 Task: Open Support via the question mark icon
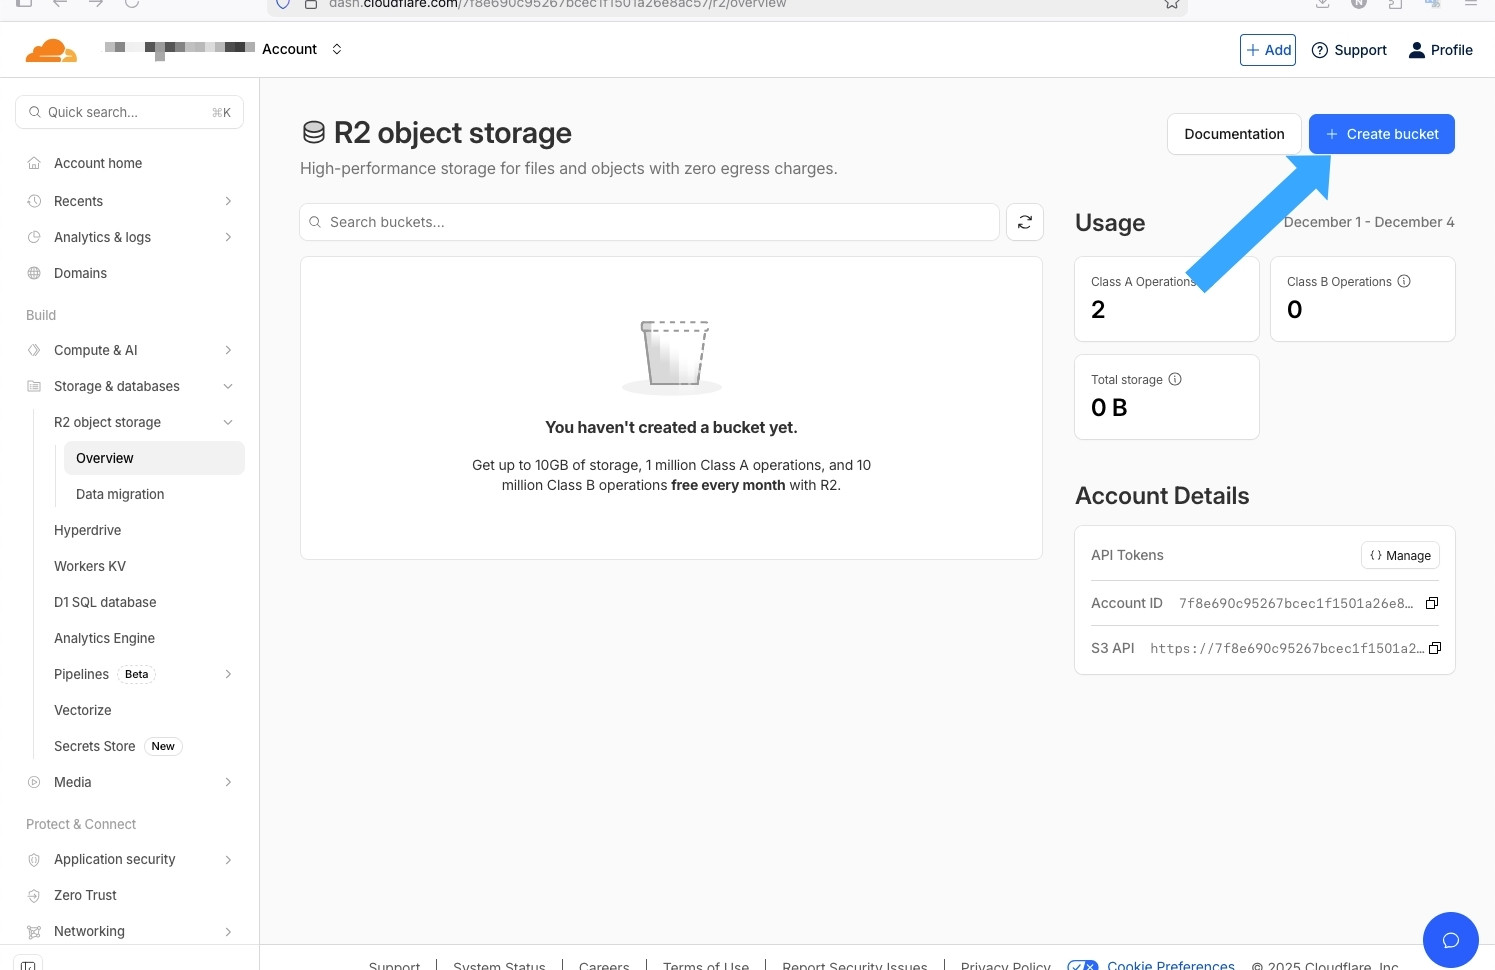[1320, 50]
